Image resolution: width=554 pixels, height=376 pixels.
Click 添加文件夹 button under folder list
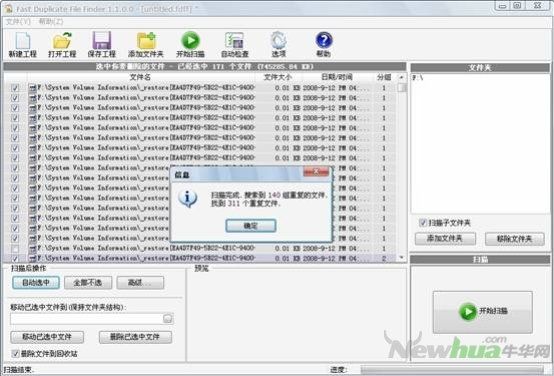[445, 239]
